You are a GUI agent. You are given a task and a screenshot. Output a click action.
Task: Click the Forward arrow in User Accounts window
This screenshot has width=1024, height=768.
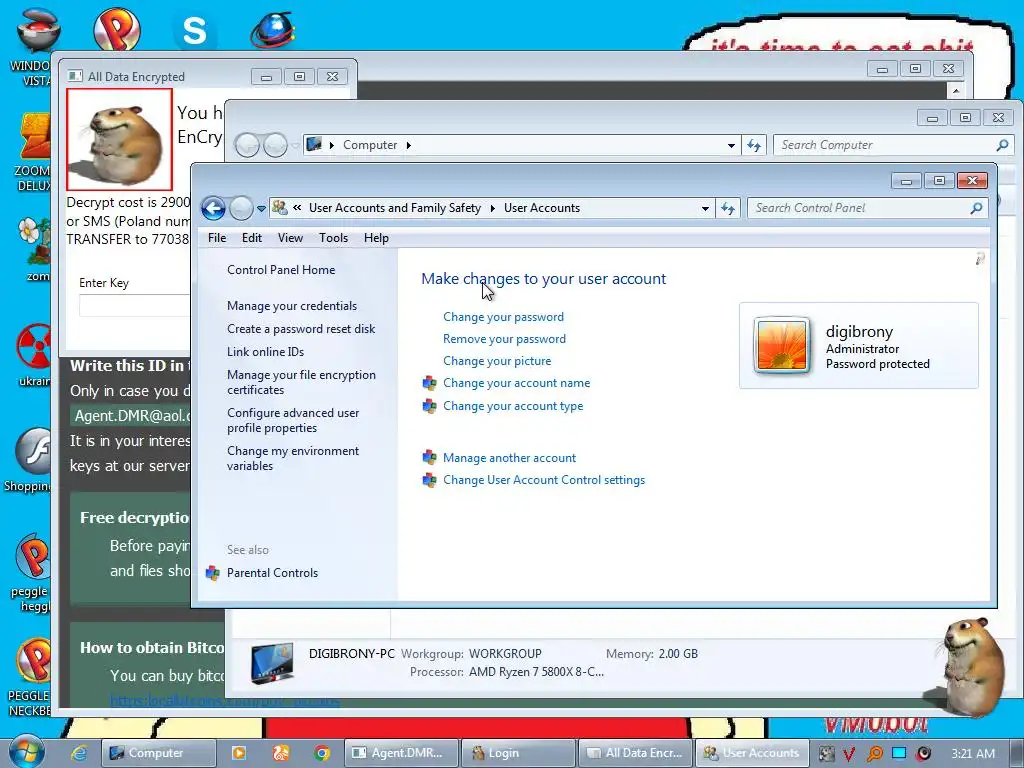click(x=241, y=208)
